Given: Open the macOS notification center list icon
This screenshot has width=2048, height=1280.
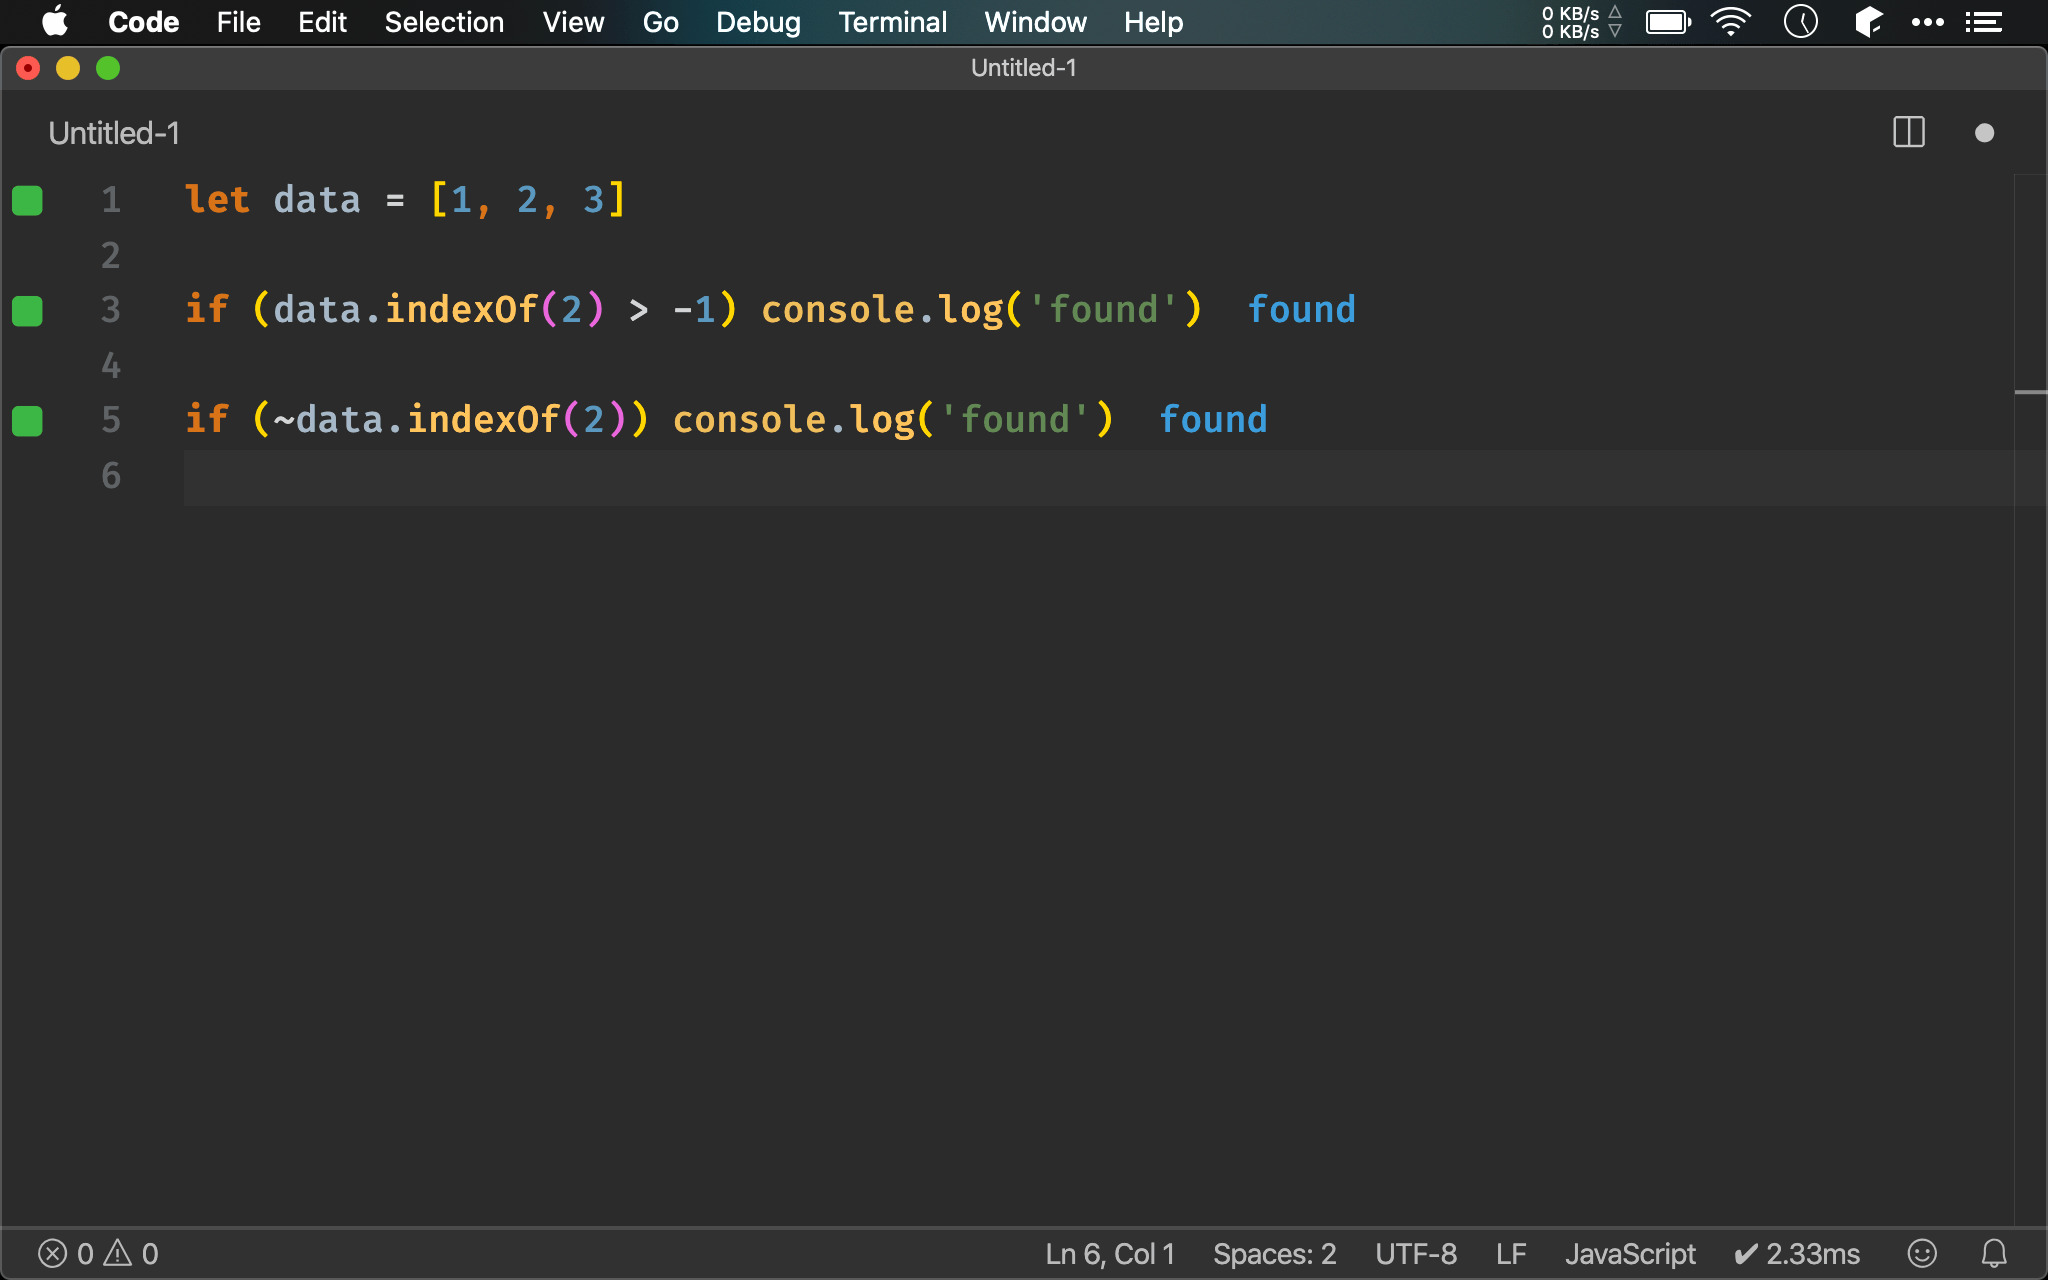Looking at the screenshot, I should tap(1983, 22).
